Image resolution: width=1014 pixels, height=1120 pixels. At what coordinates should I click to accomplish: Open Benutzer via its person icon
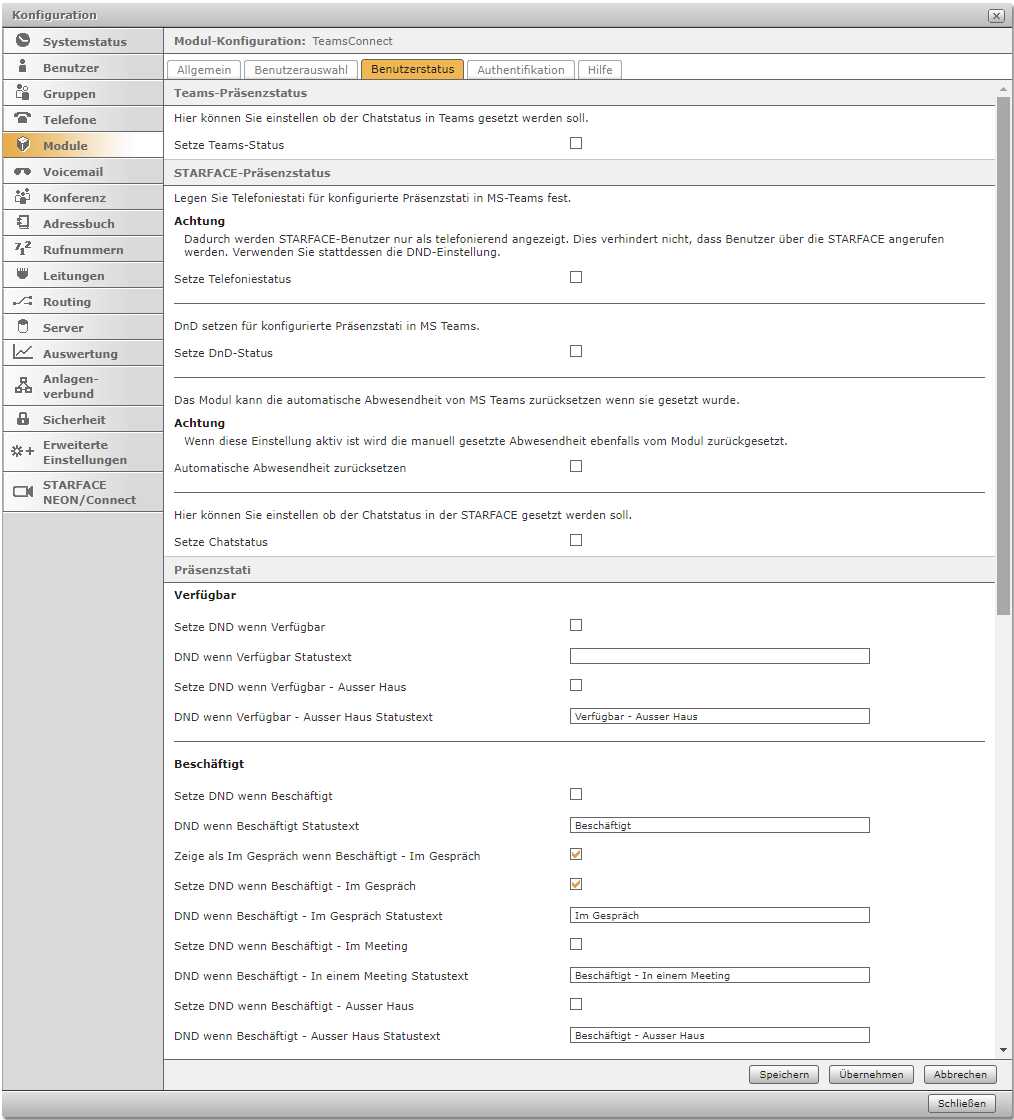coord(23,67)
